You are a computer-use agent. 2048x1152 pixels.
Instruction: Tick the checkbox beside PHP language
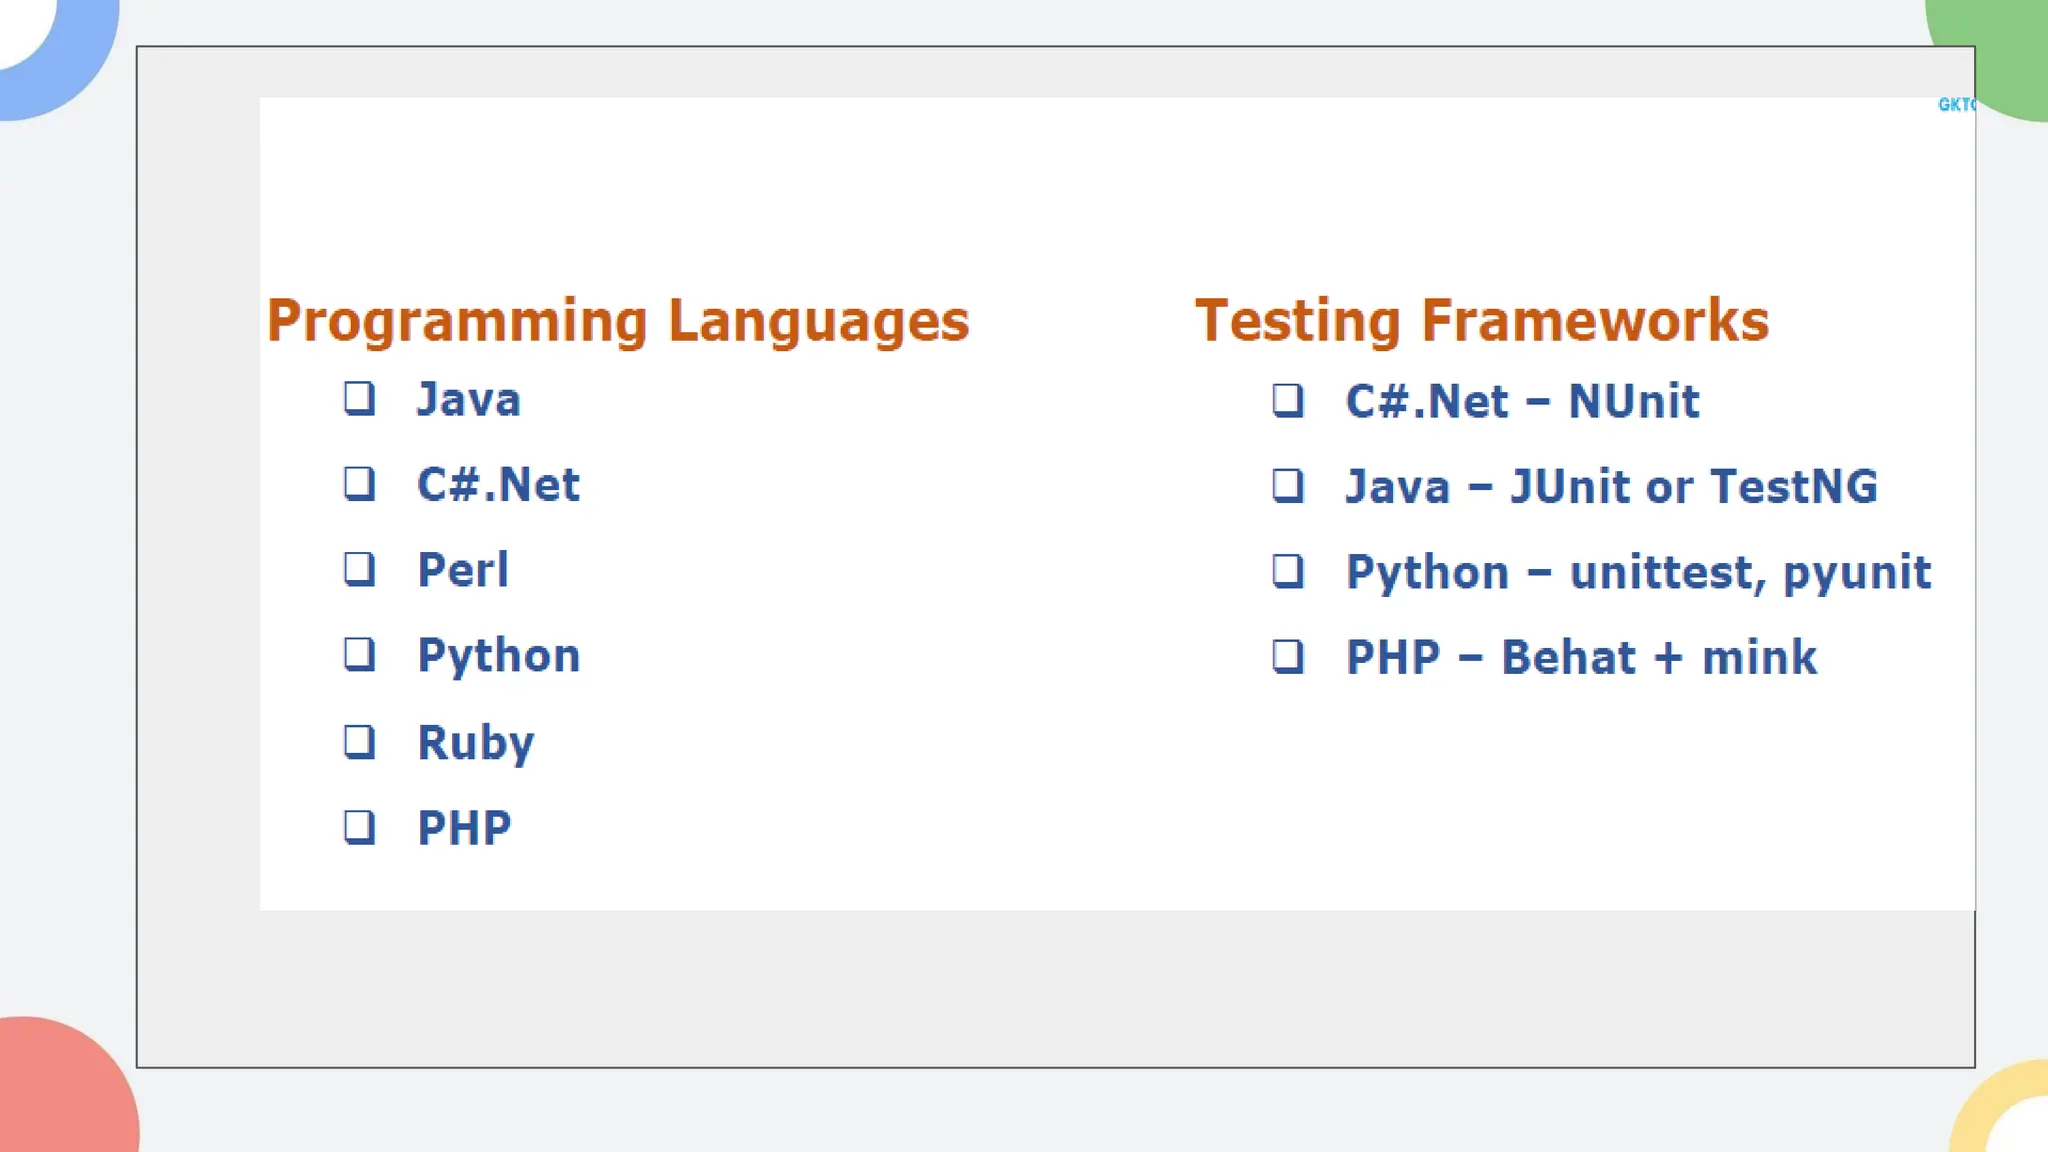click(x=359, y=827)
